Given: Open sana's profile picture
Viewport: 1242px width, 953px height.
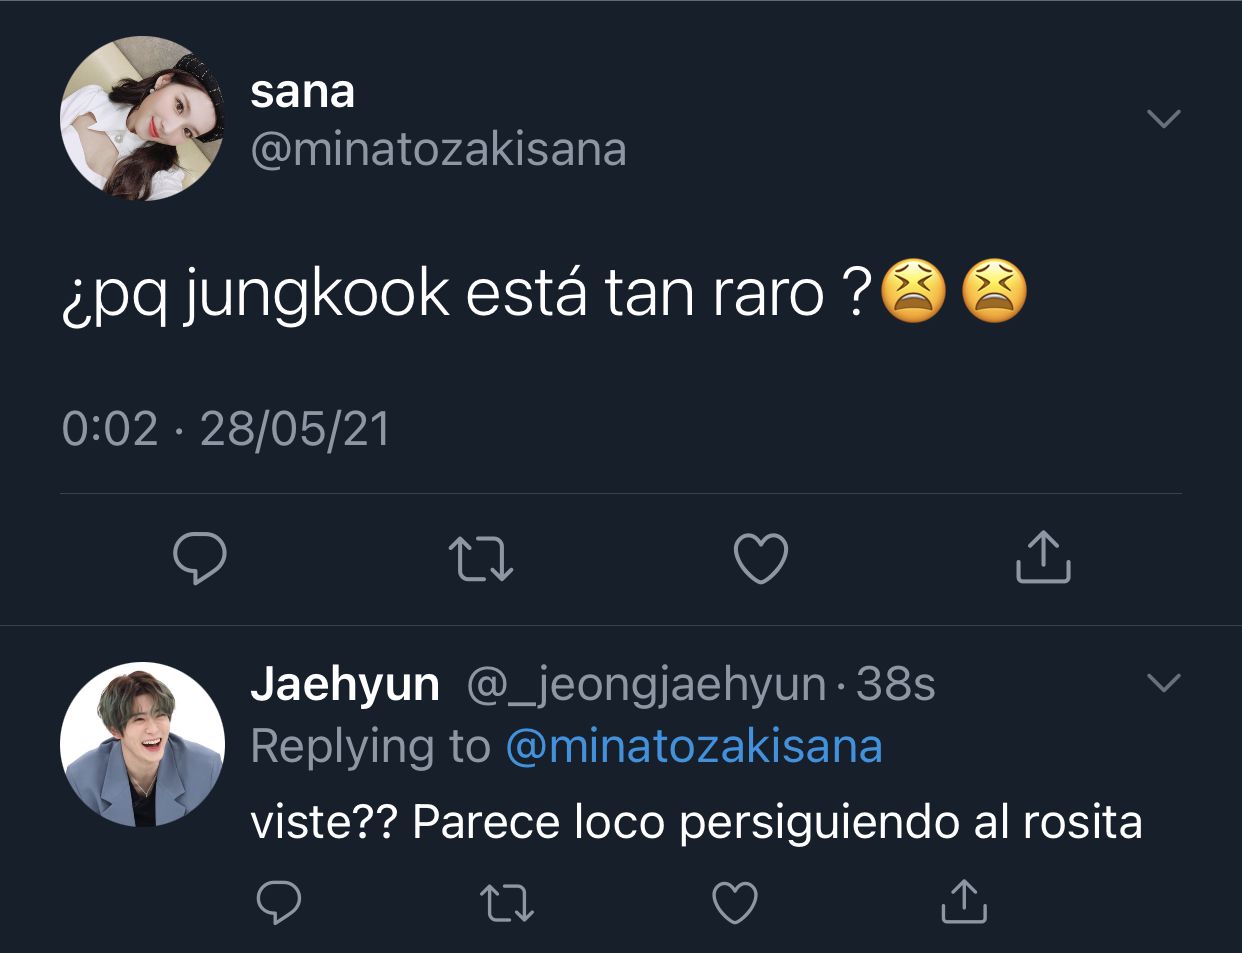Looking at the screenshot, I should [x=142, y=118].
